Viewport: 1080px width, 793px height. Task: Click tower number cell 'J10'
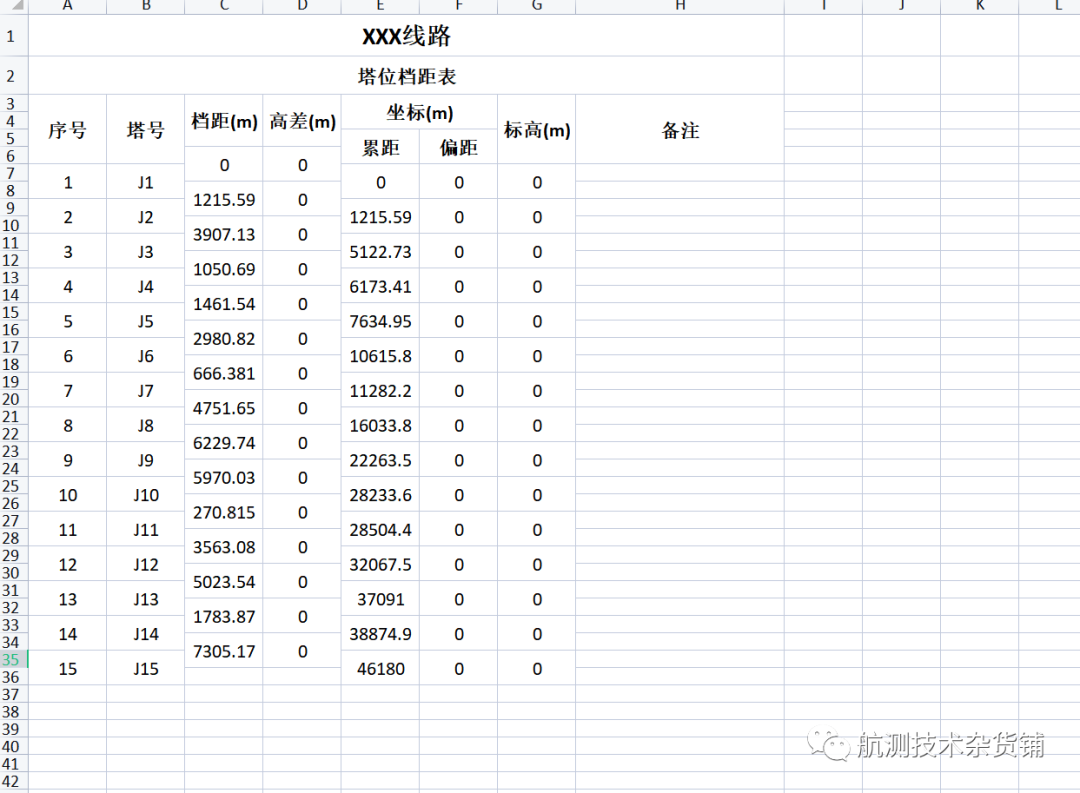[145, 495]
